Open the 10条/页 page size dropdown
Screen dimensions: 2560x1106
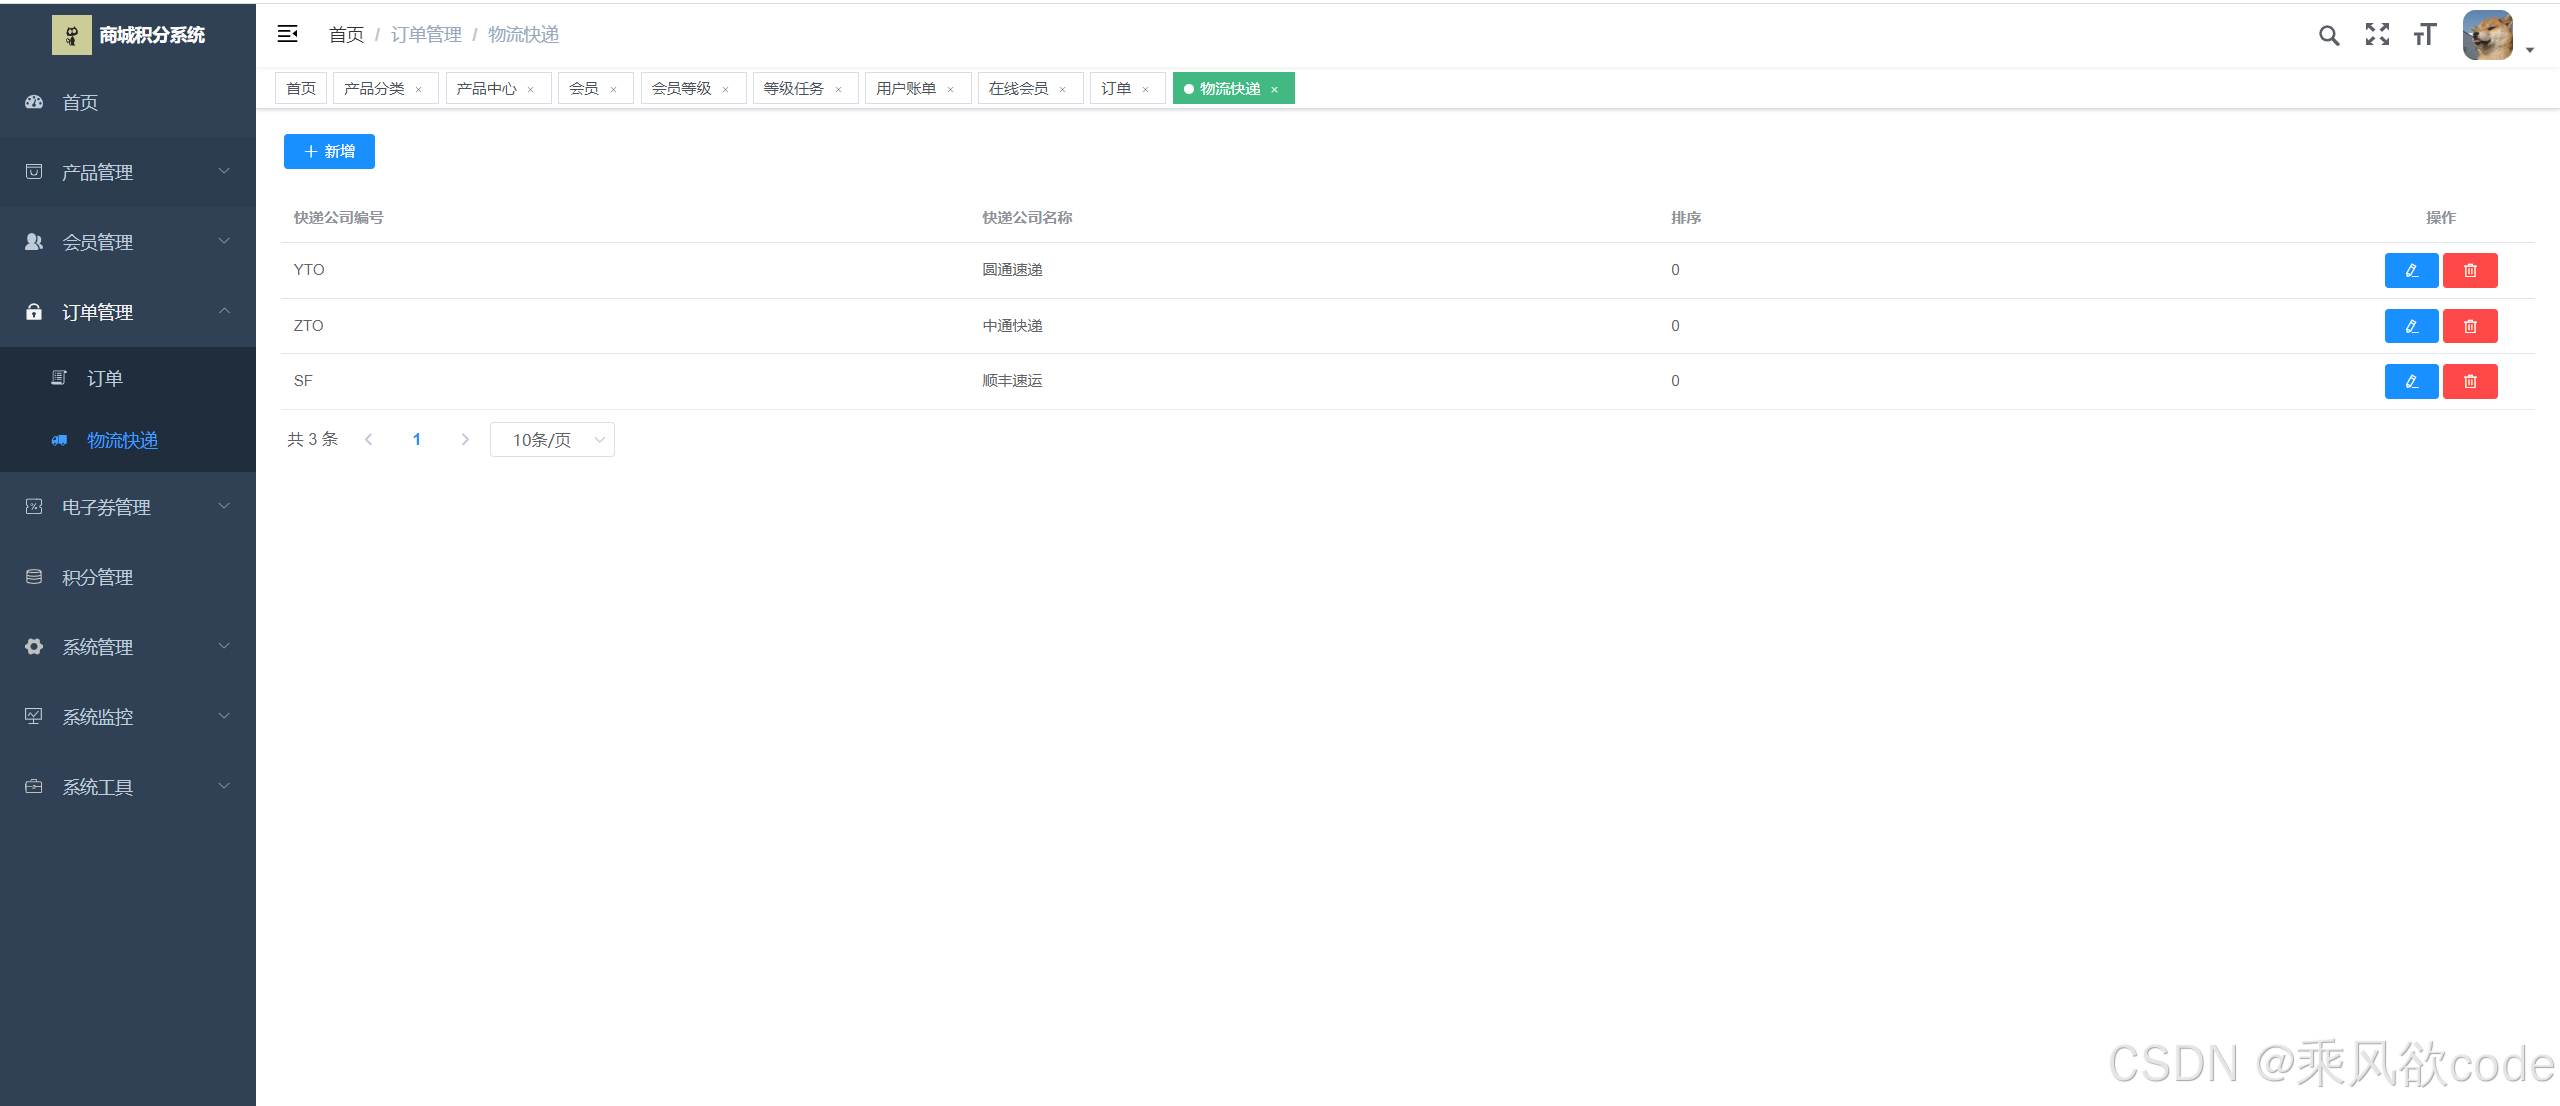552,440
